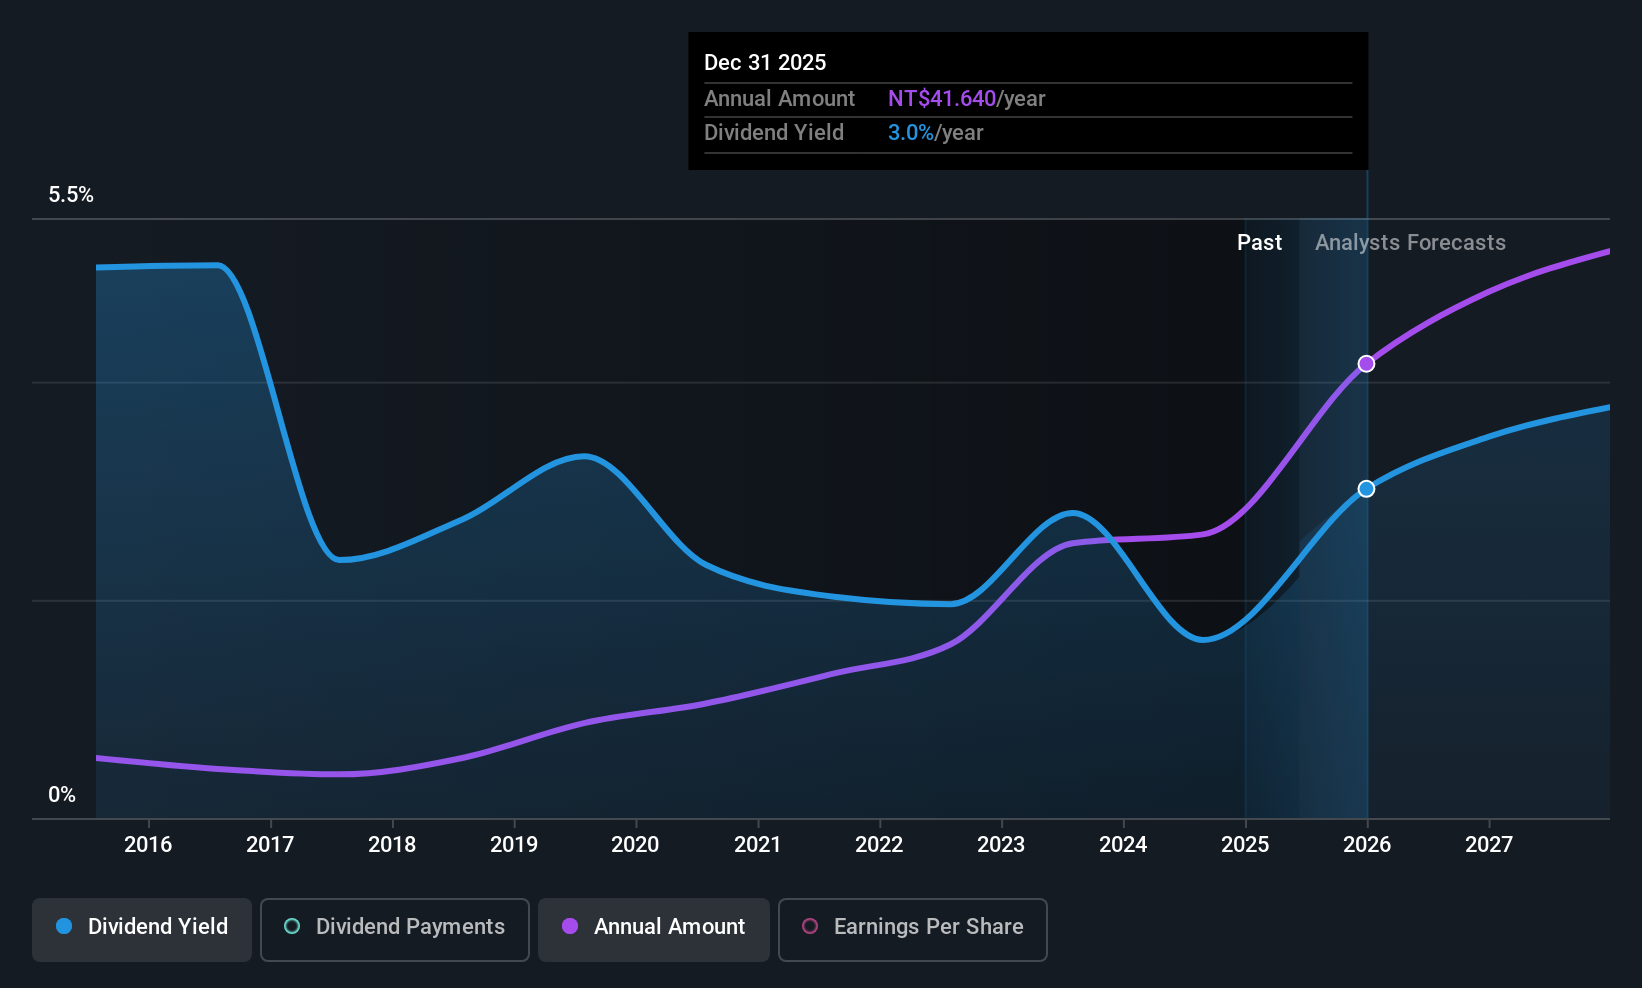Click the 2016 x-axis label
Image resolution: width=1642 pixels, height=988 pixels.
(148, 845)
